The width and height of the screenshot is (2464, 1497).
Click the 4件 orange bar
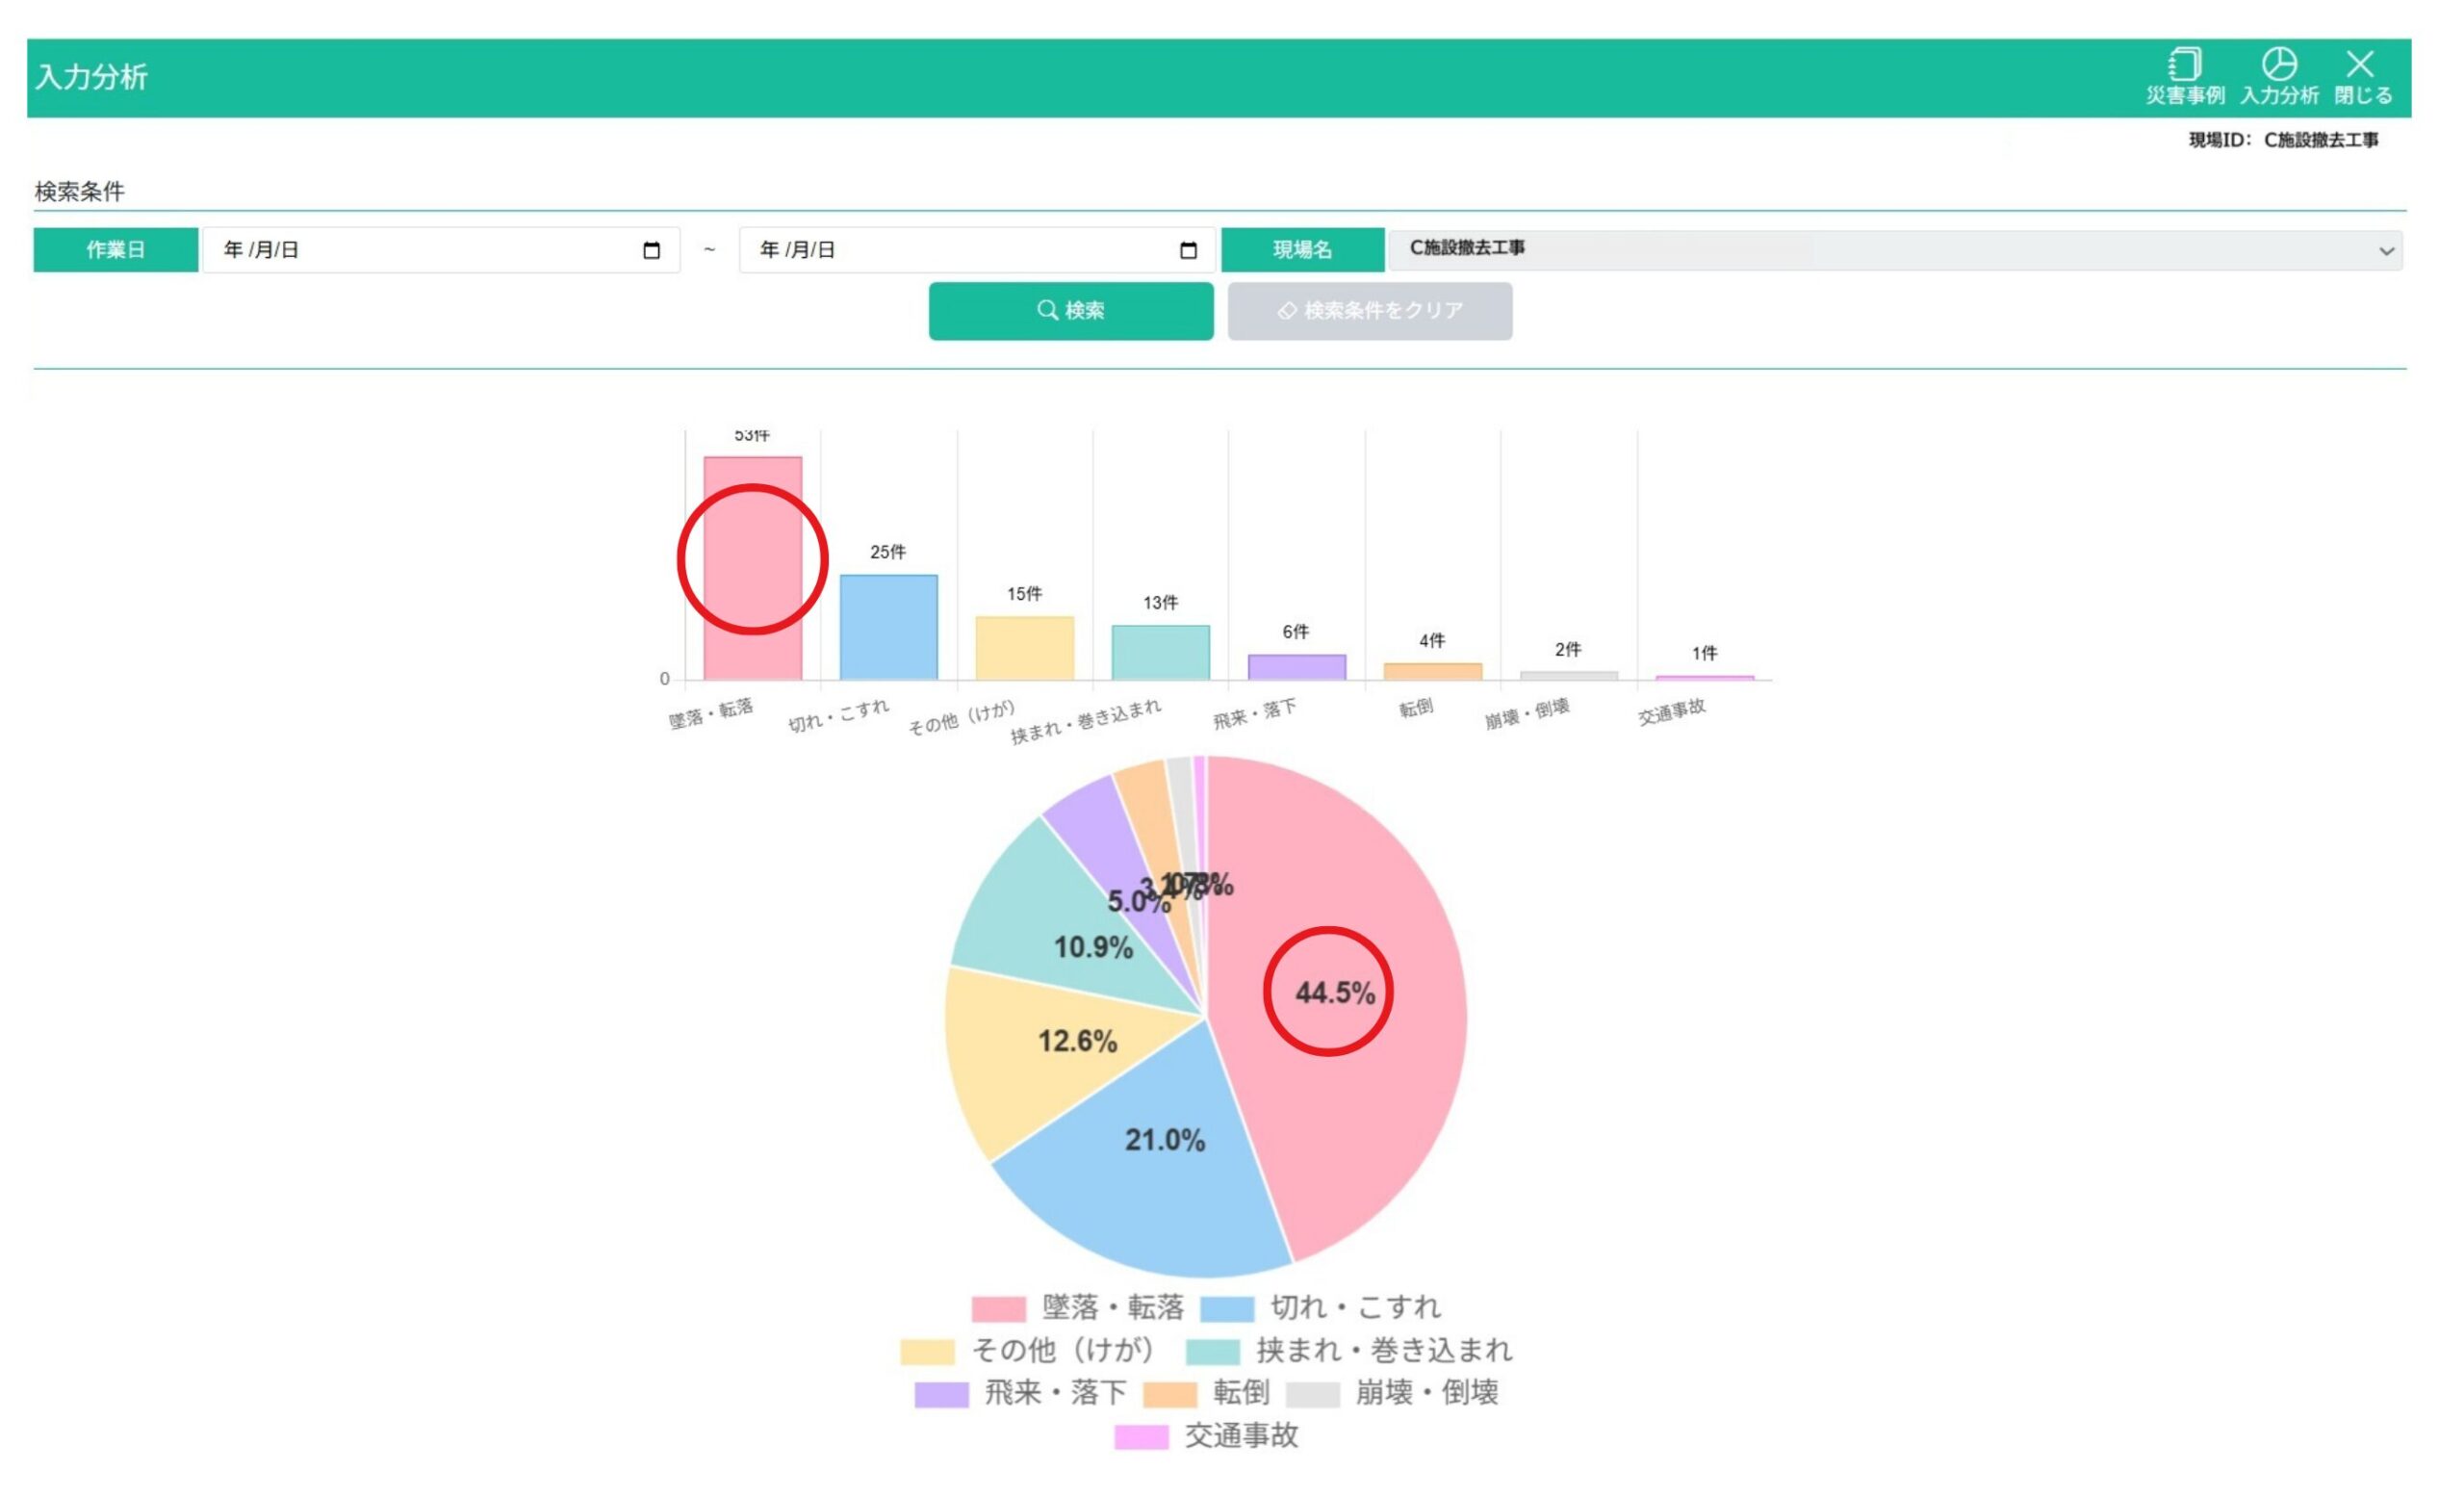click(1433, 671)
